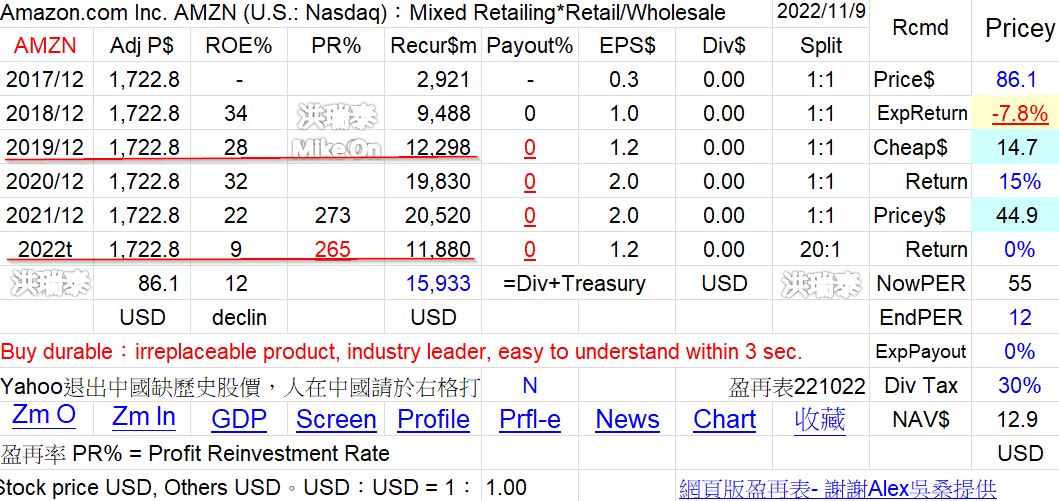
Task: Open the Zm In link
Action: coord(144,417)
